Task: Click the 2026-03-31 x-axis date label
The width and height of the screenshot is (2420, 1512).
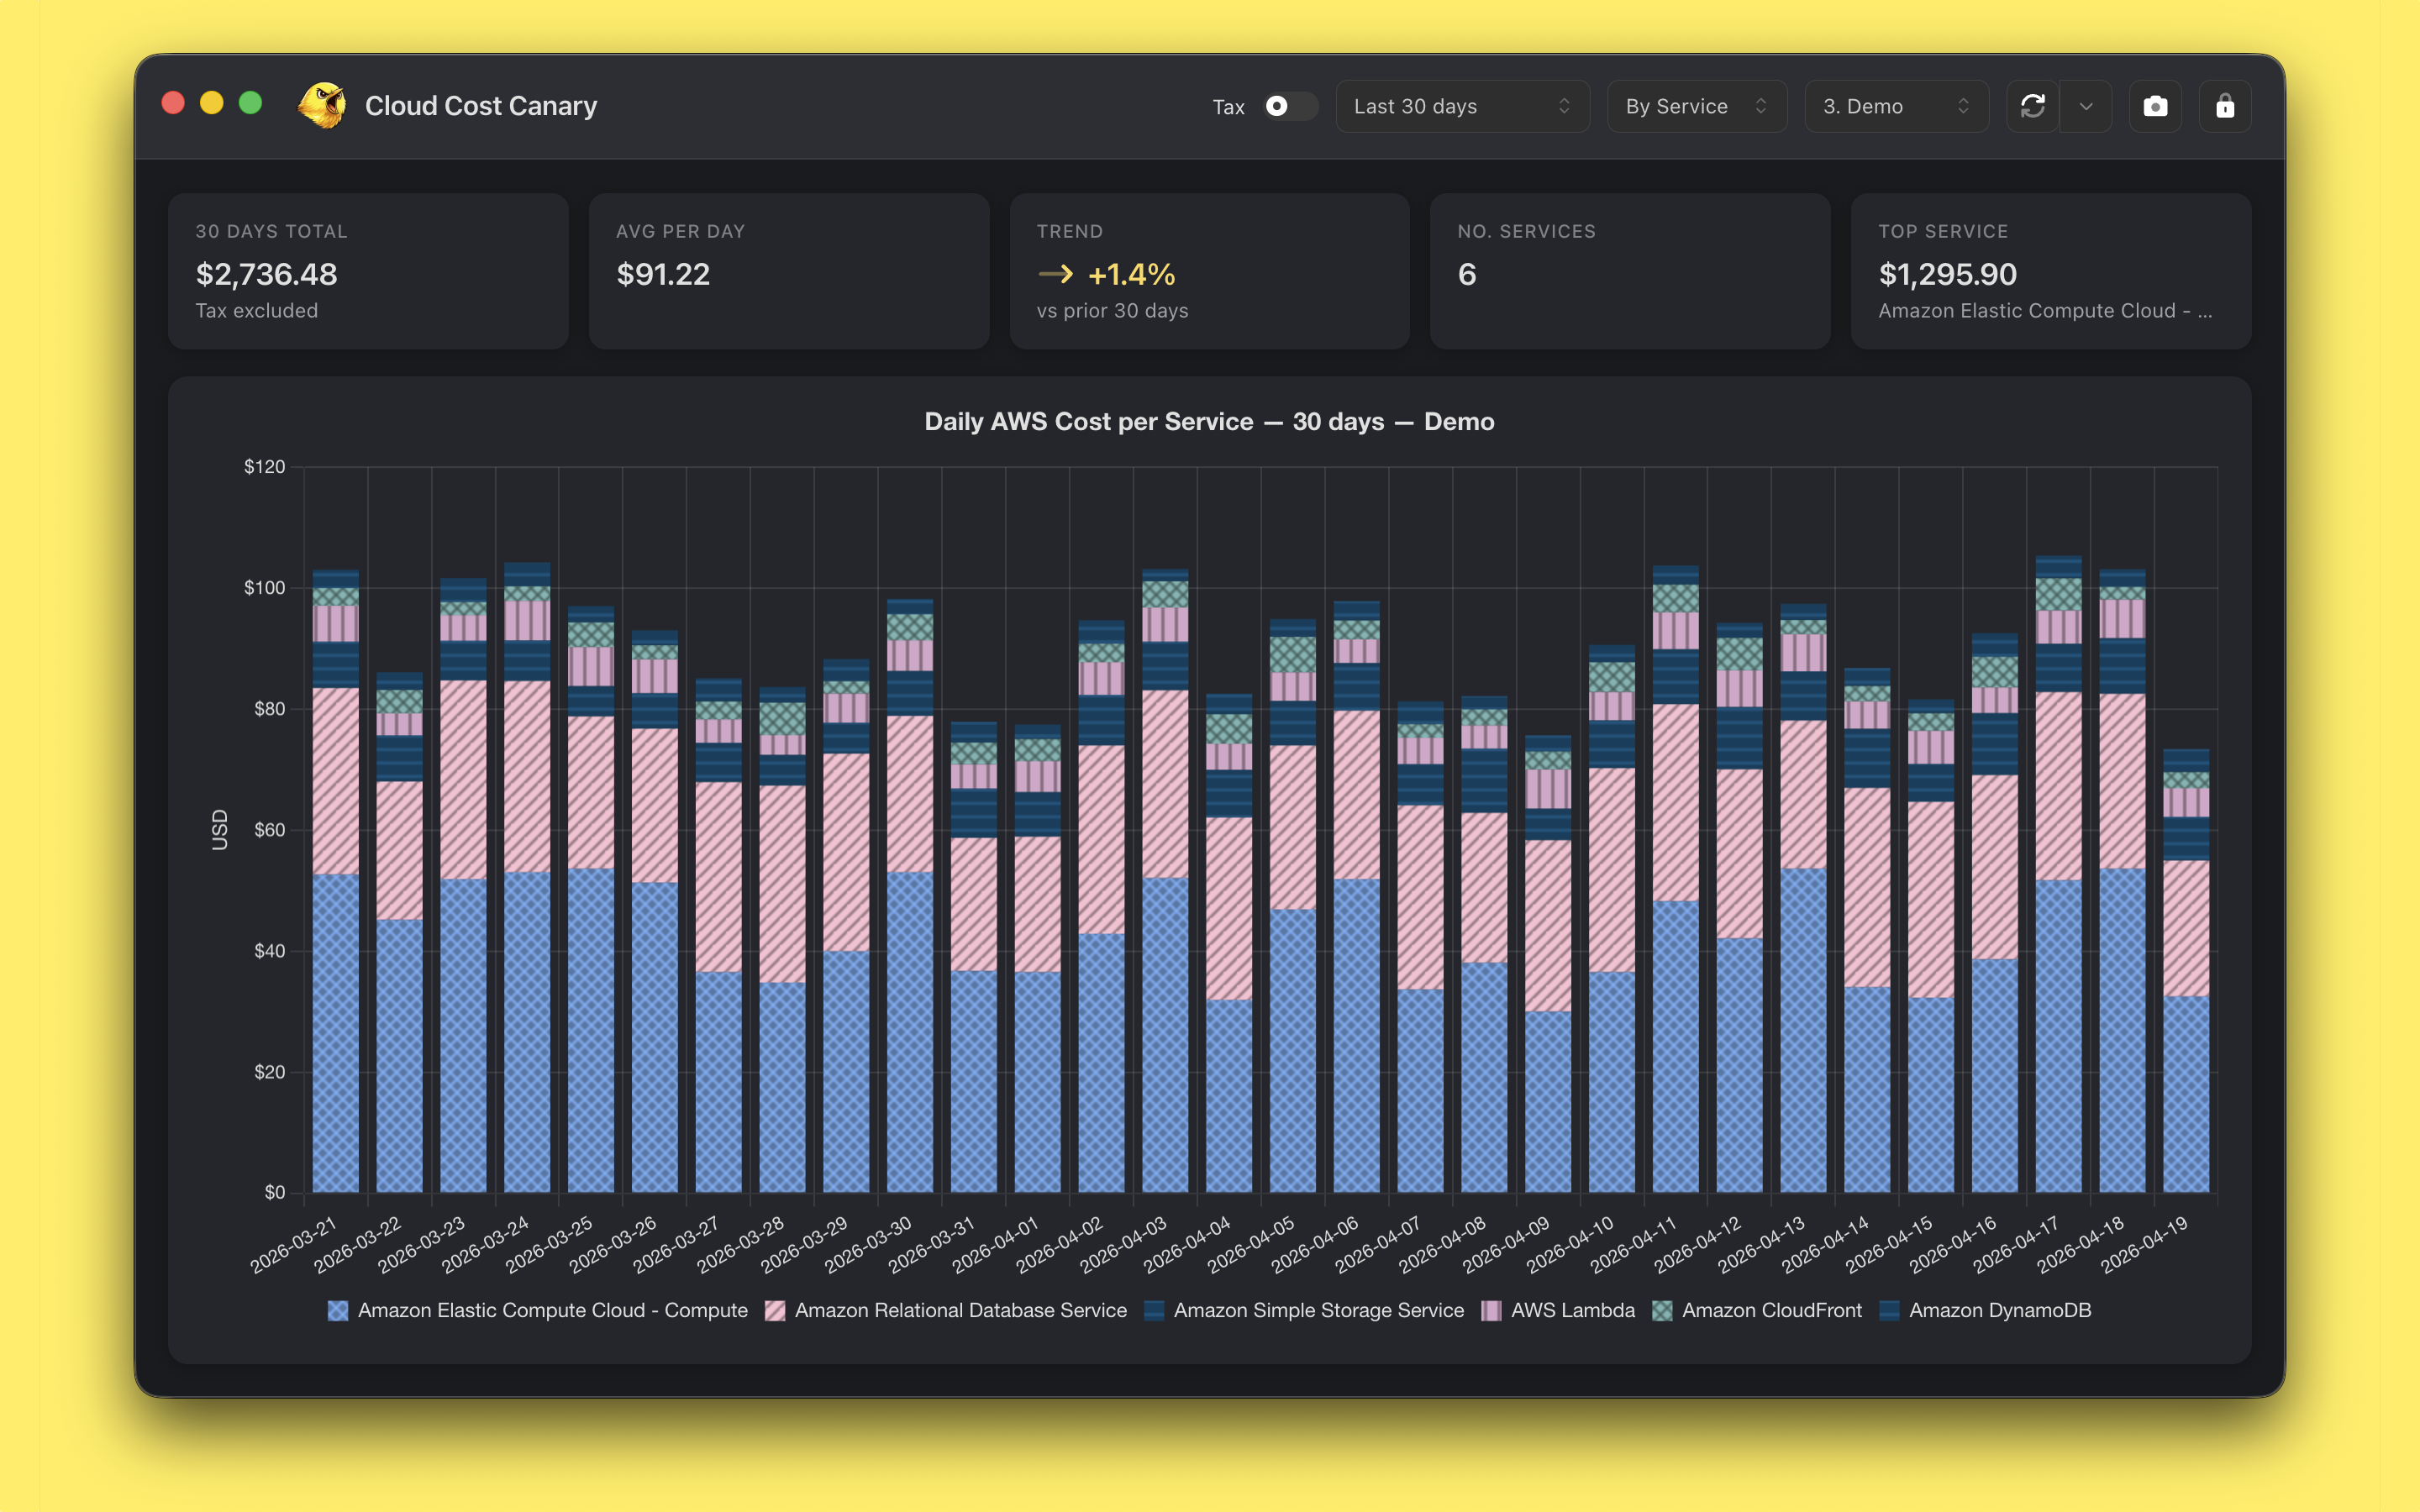Action: click(932, 1244)
